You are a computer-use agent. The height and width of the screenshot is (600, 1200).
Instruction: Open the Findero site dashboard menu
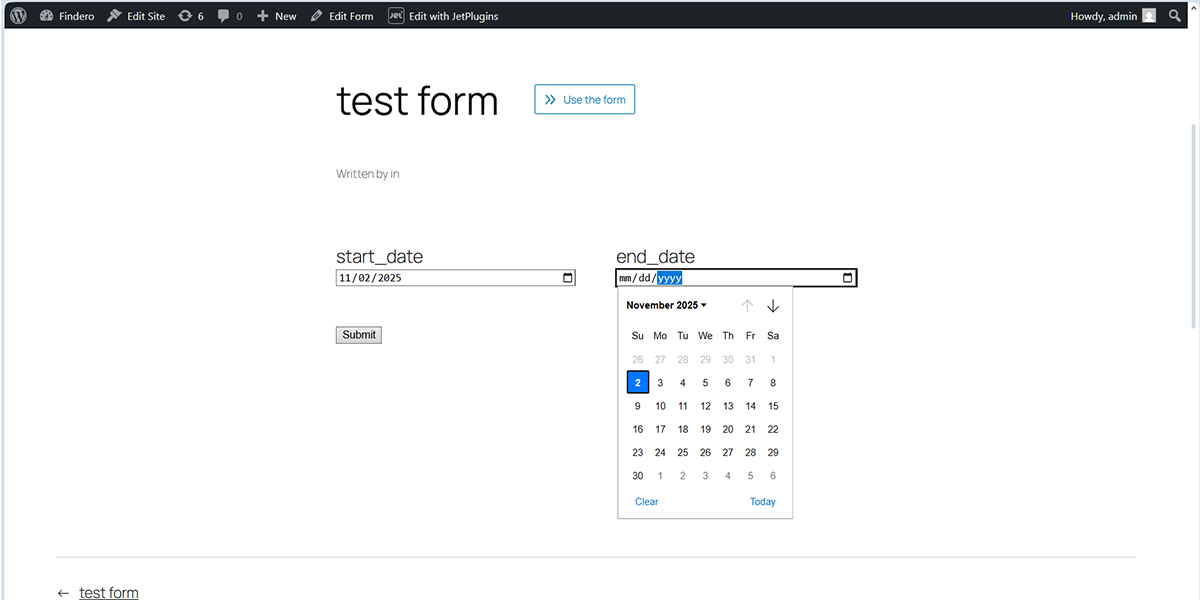click(x=67, y=16)
